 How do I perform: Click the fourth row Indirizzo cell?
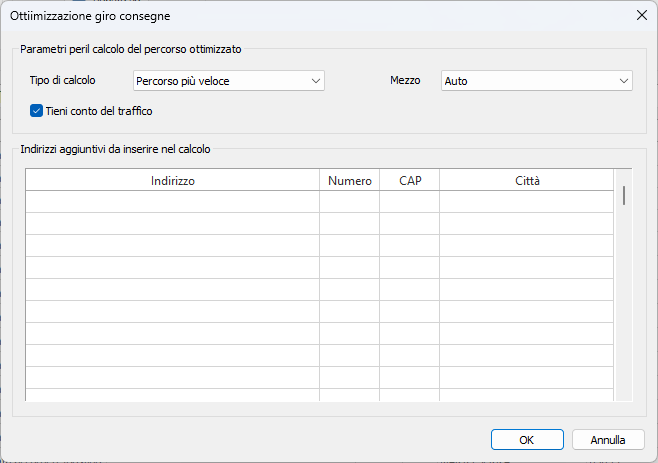(x=173, y=268)
